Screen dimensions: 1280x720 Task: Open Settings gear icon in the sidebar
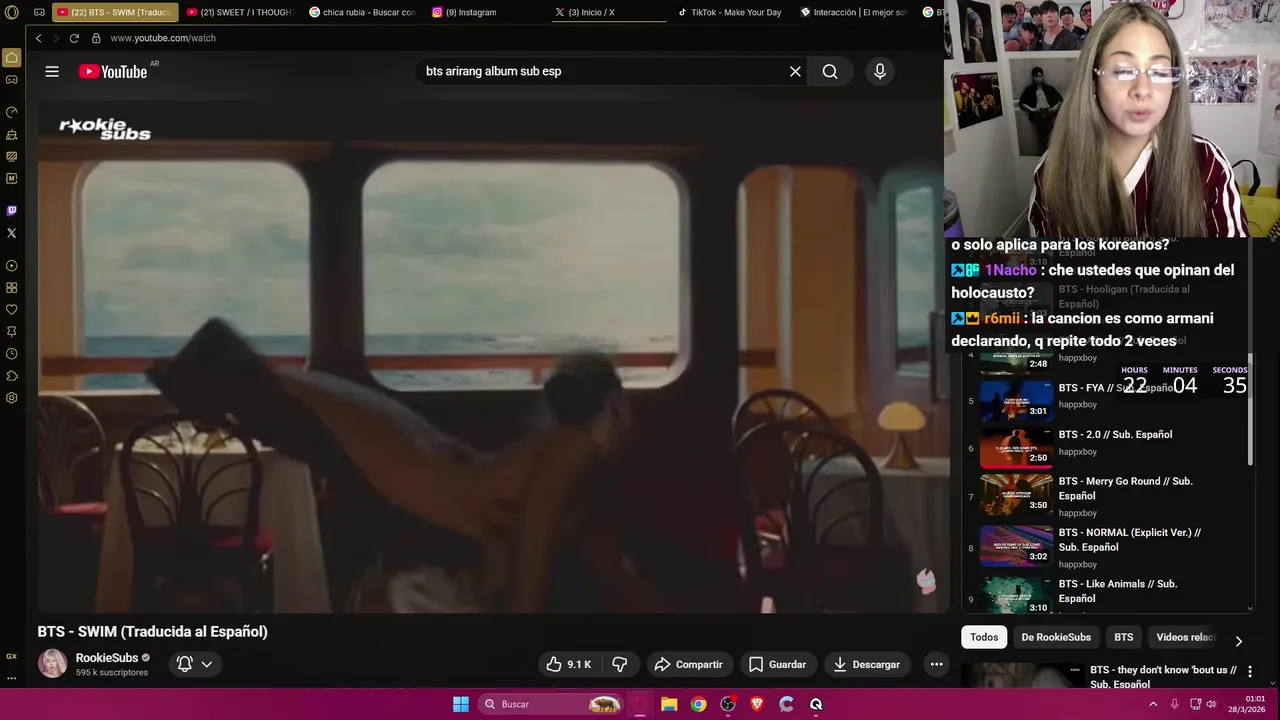click(x=12, y=398)
